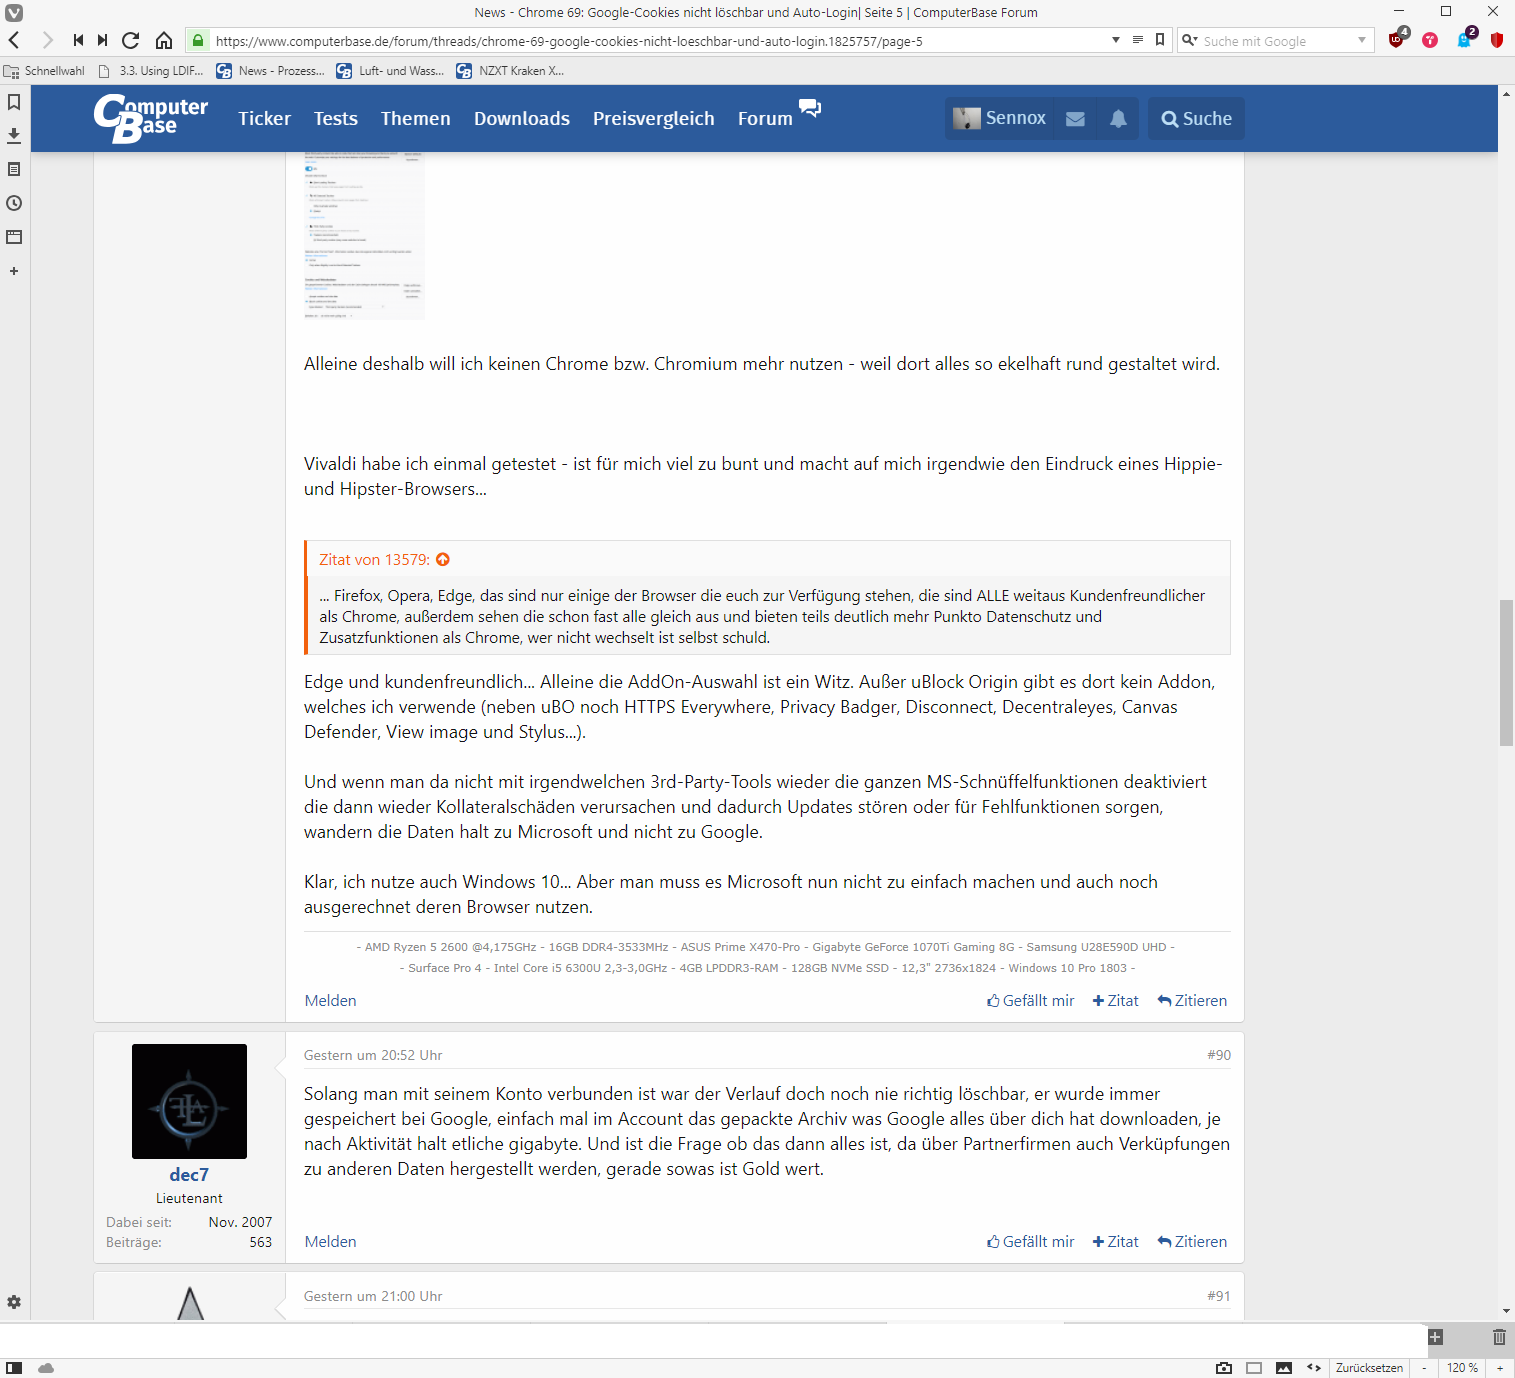Open bookmark 'News - Prozess...'

(x=271, y=71)
